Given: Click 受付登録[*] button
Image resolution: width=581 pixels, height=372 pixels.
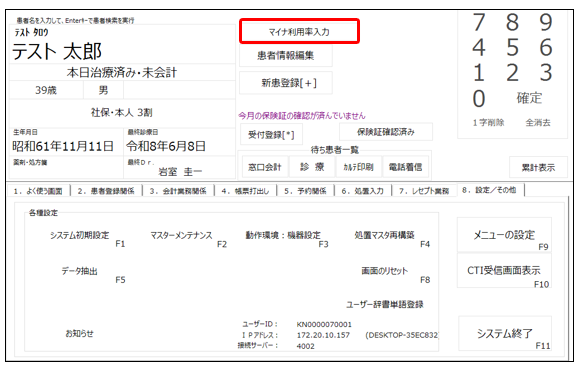Looking at the screenshot, I should (271, 134).
